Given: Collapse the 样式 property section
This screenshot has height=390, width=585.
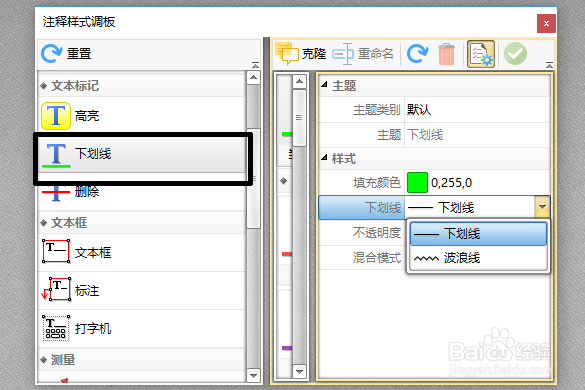Looking at the screenshot, I should tap(324, 158).
